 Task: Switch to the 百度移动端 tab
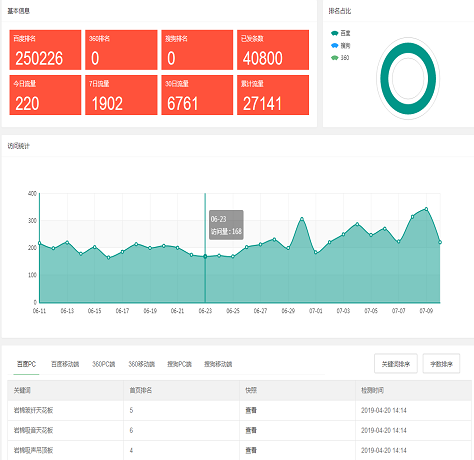click(65, 364)
